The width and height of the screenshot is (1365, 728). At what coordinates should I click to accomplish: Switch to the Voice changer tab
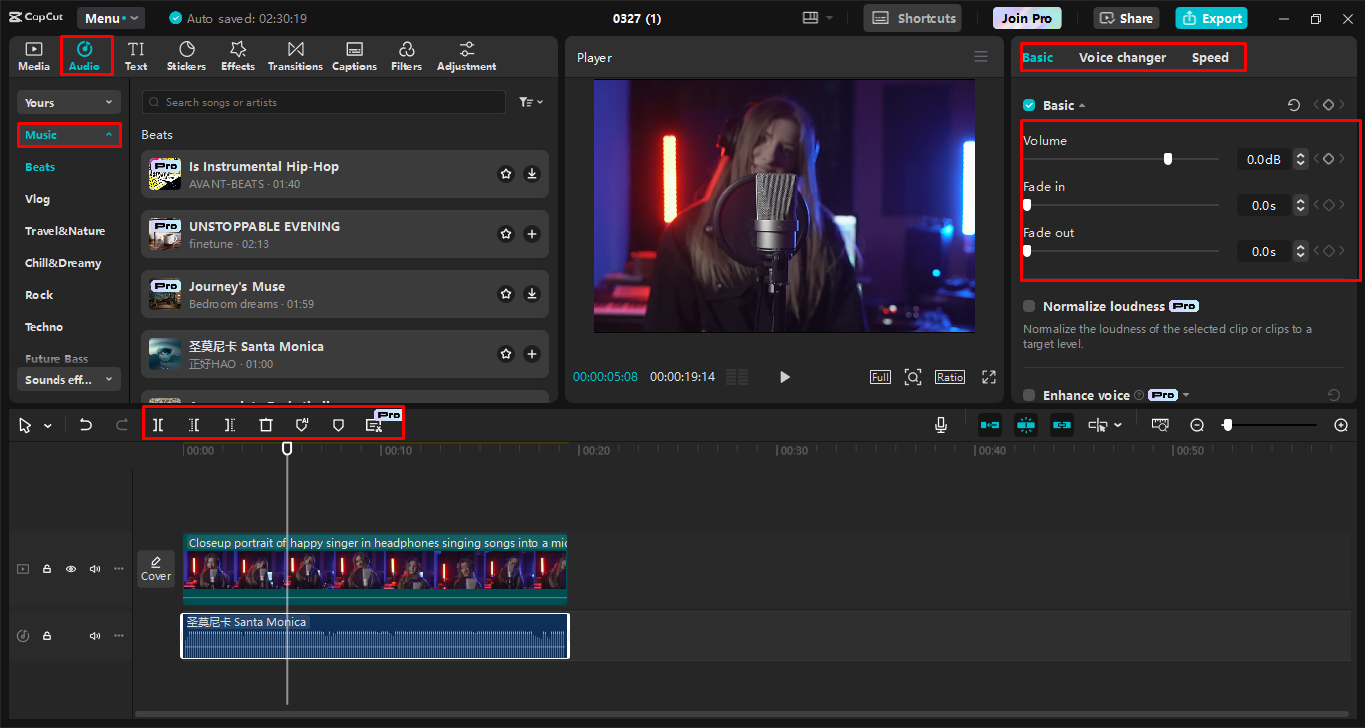click(x=1122, y=57)
